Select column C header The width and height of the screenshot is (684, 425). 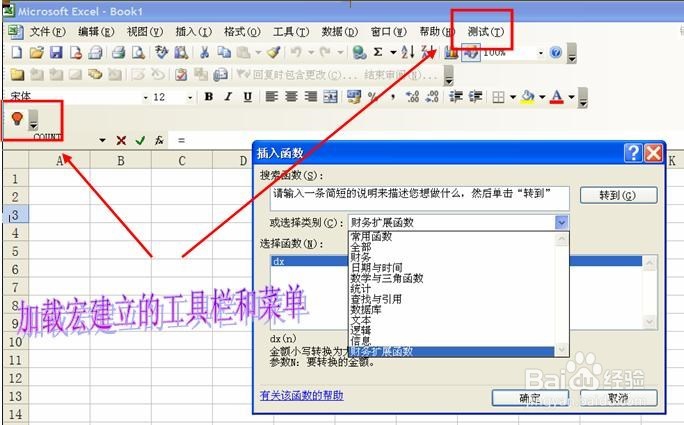tap(182, 161)
